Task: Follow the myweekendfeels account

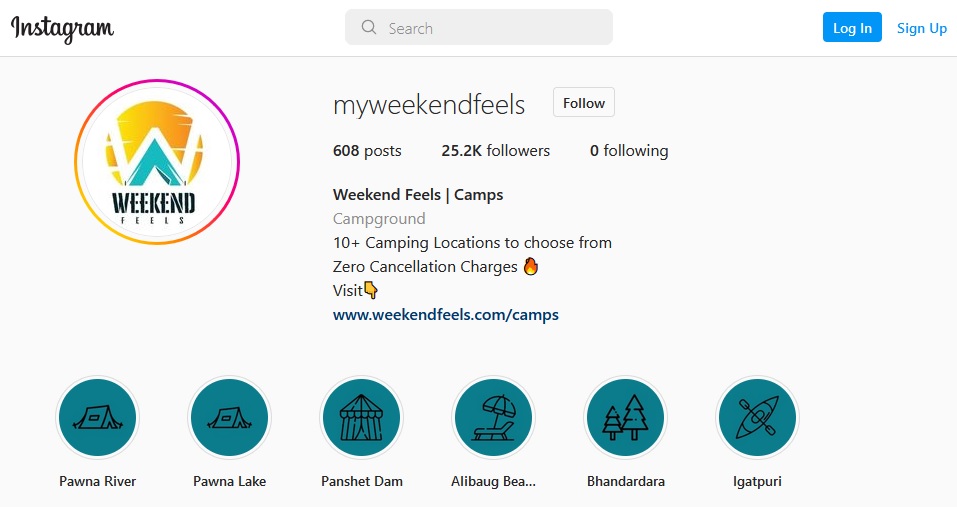Action: click(584, 103)
